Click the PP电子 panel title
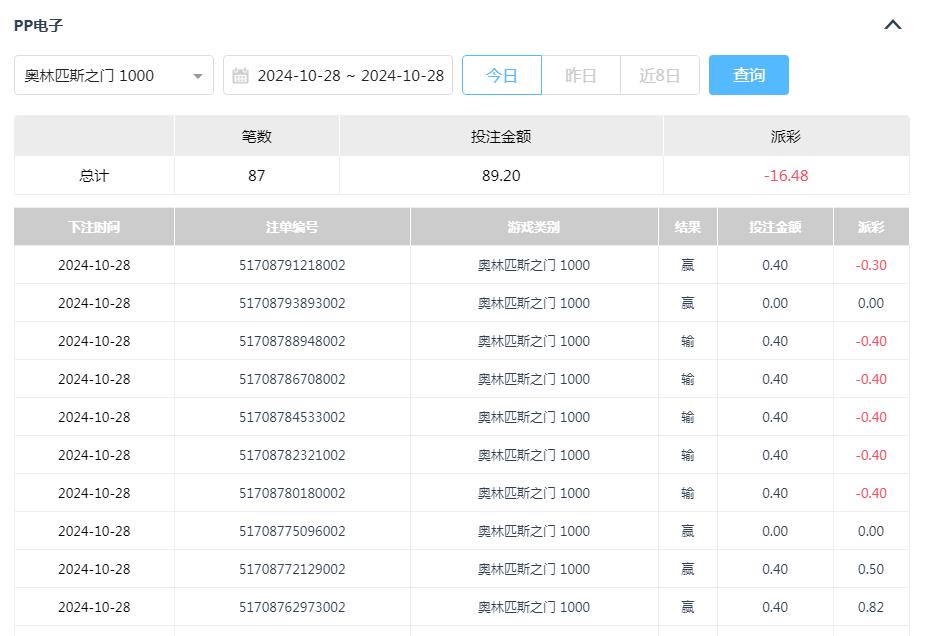Image resolution: width=930 pixels, height=636 pixels. [37, 25]
